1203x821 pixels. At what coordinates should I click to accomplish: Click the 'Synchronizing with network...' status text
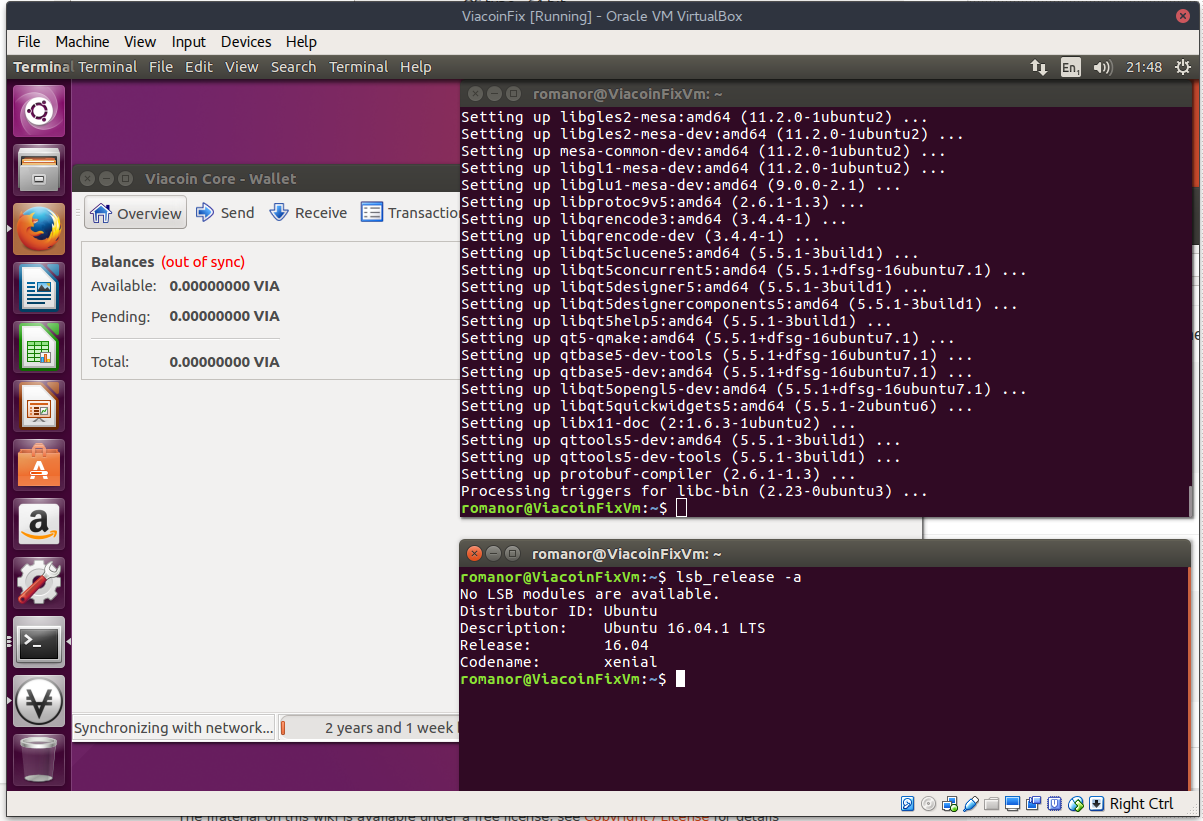(174, 728)
